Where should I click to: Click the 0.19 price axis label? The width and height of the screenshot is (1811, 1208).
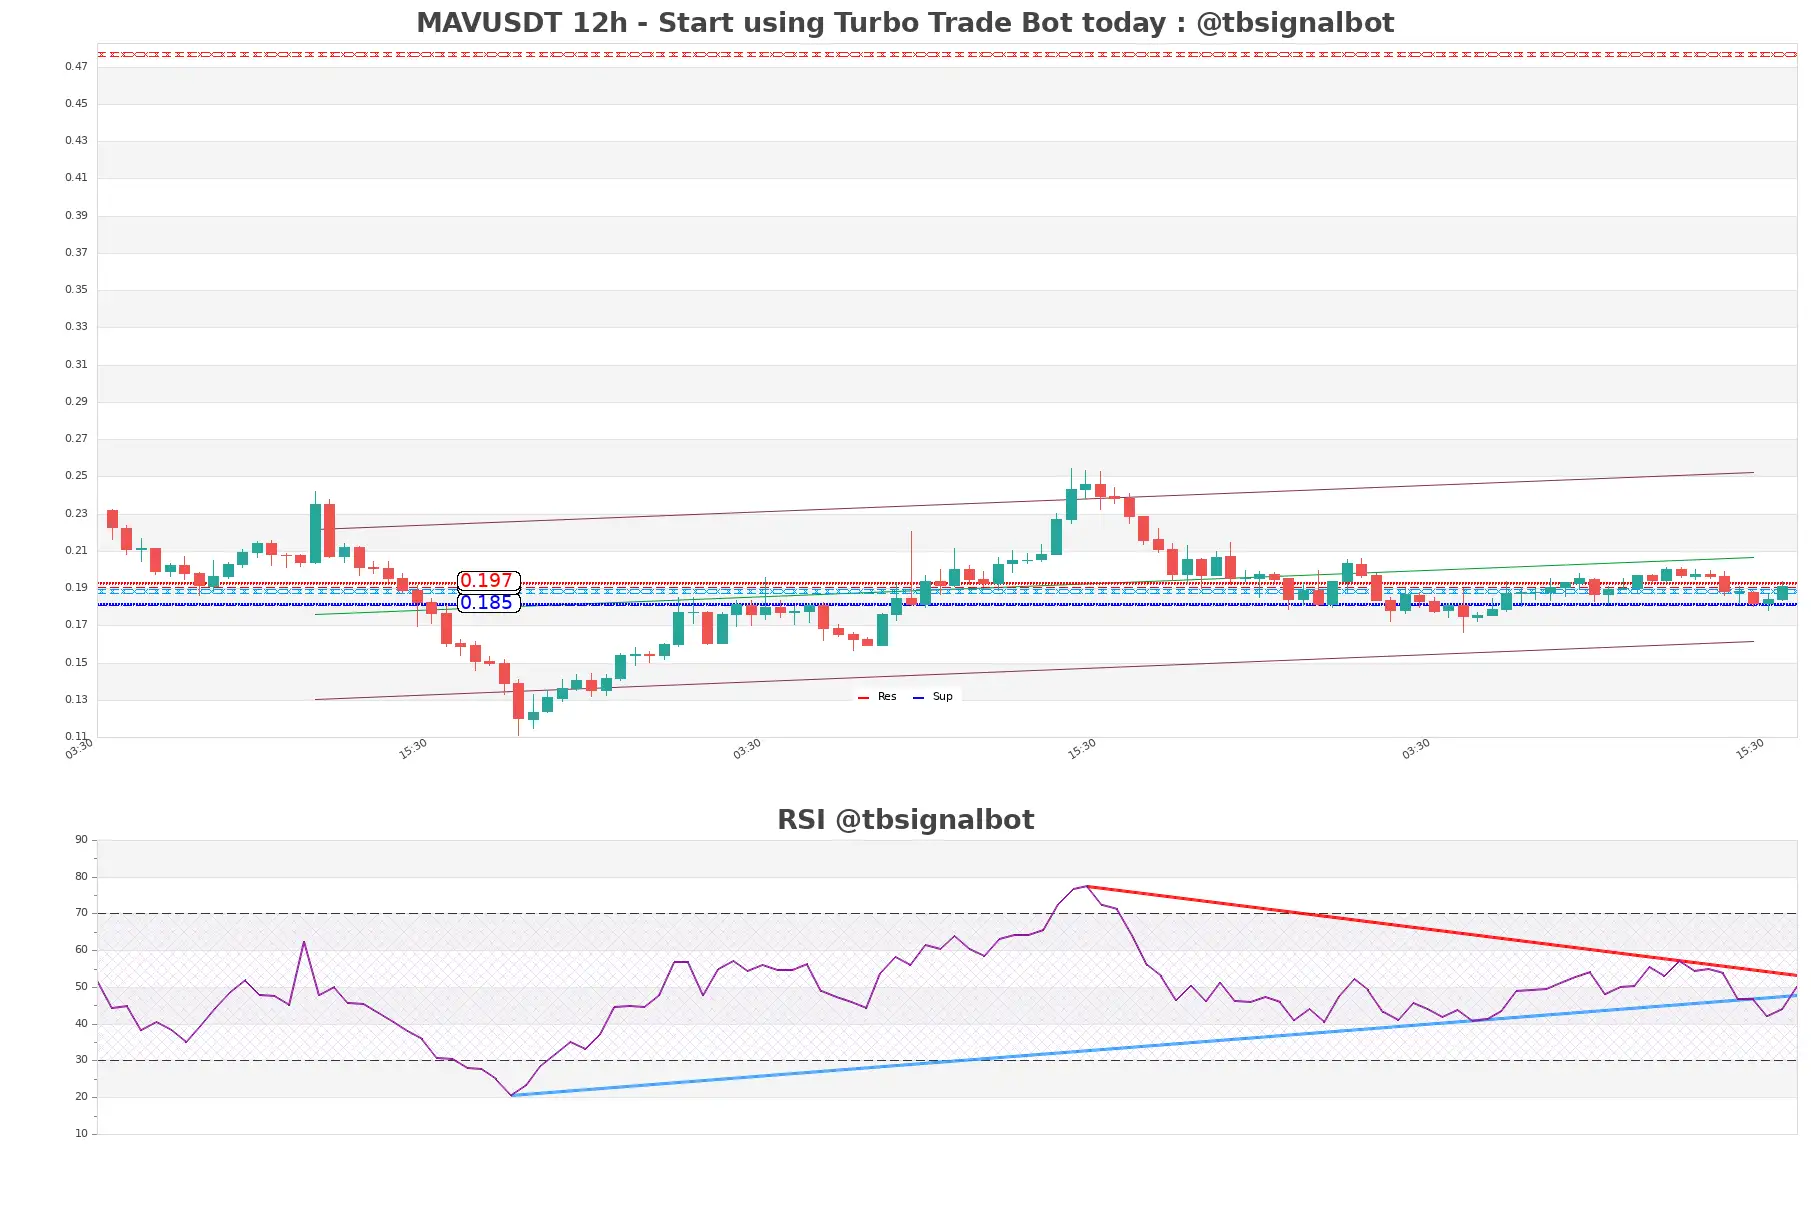click(x=76, y=588)
